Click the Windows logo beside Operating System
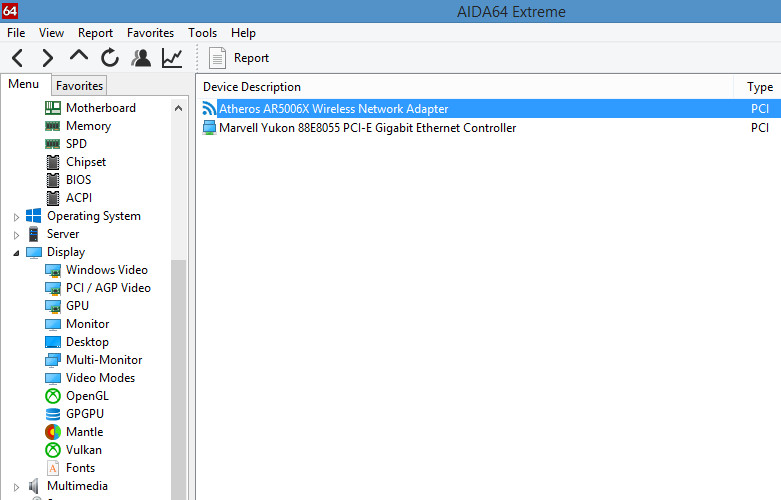Viewport: 781px width, 500px height. 33,216
